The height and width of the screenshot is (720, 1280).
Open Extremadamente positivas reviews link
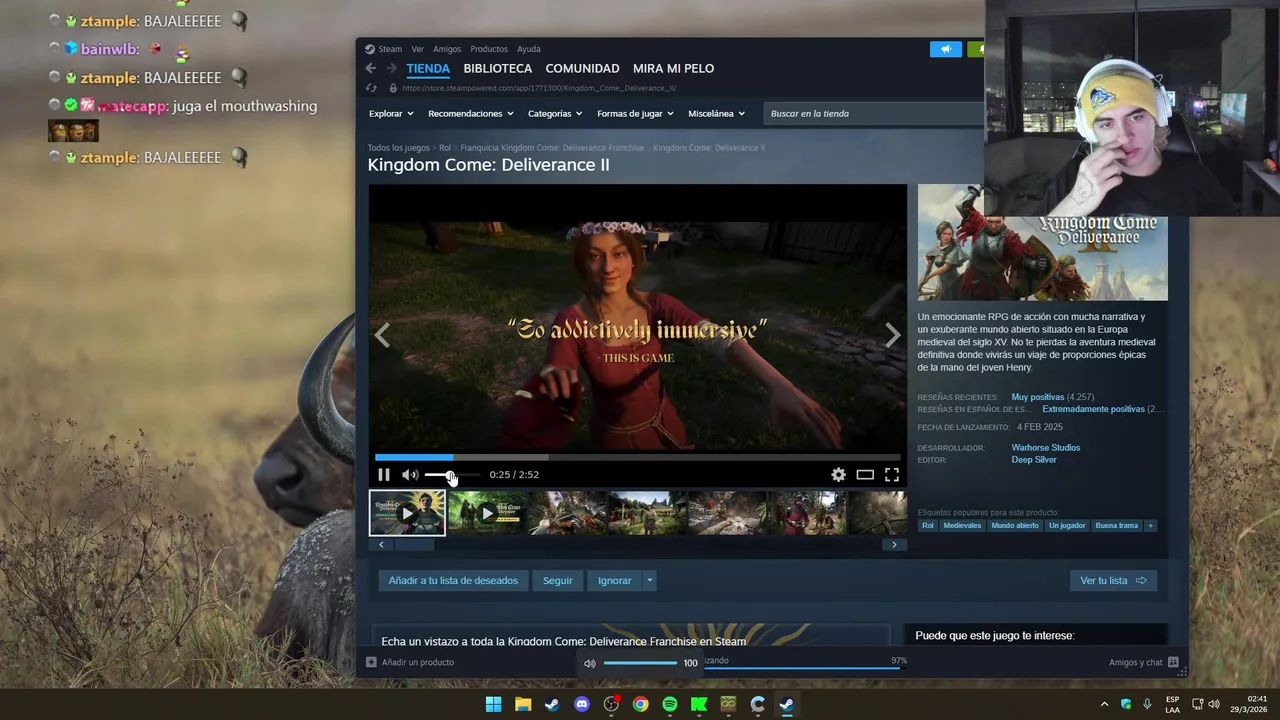tap(1093, 409)
